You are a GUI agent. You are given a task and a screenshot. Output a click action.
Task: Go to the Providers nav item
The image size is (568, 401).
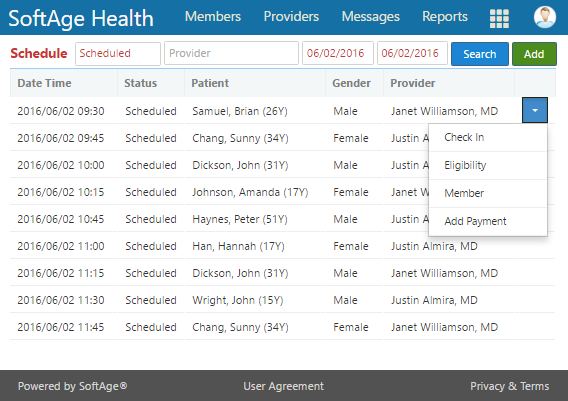(291, 17)
